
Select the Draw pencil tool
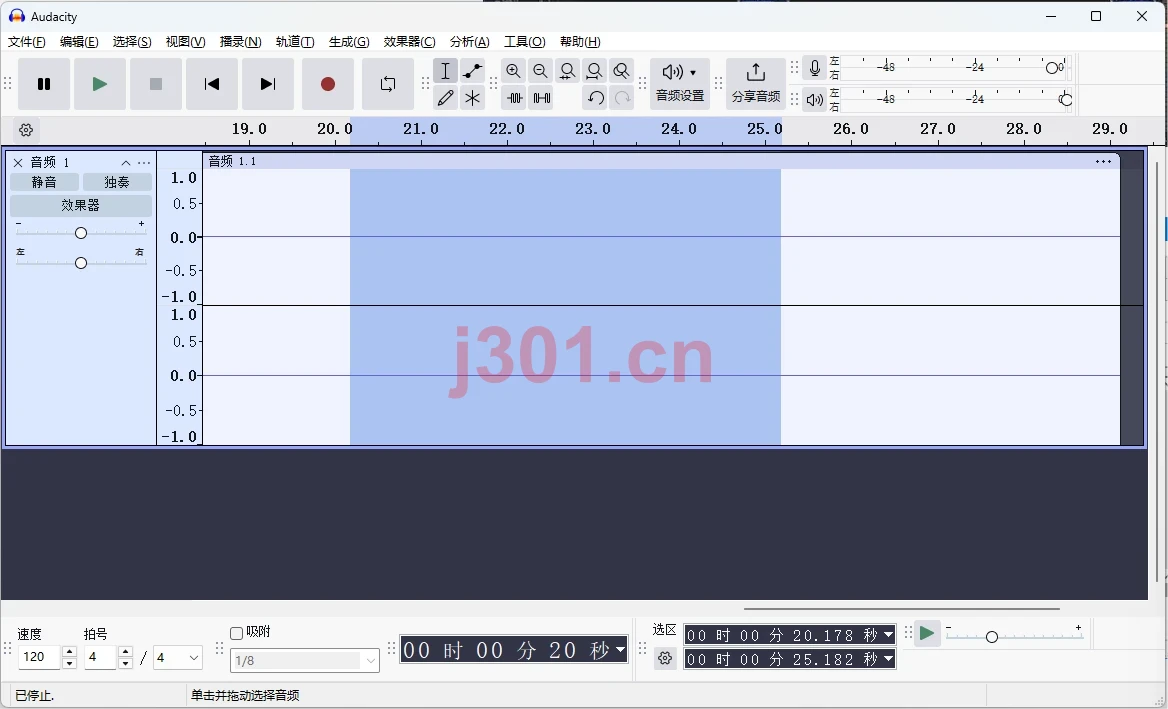click(x=445, y=98)
